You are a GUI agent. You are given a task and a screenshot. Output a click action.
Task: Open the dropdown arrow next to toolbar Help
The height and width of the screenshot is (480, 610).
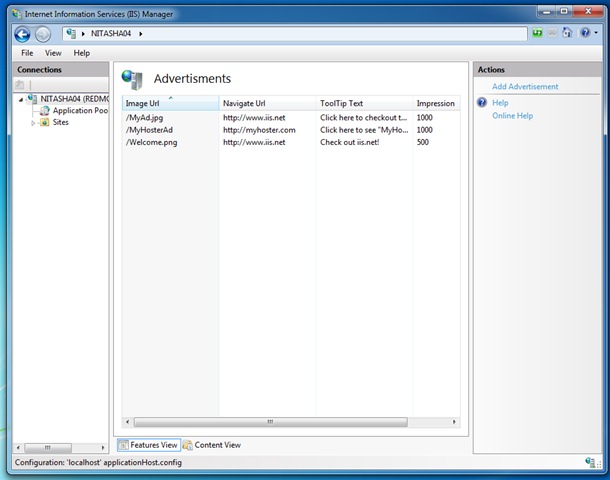point(596,33)
